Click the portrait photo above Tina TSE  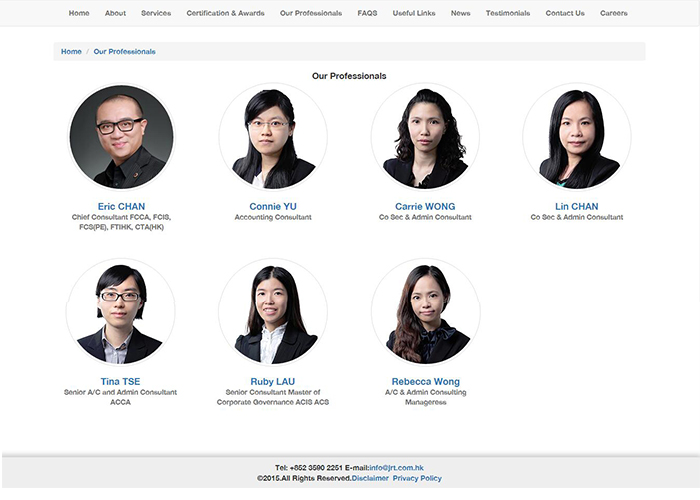121,312
